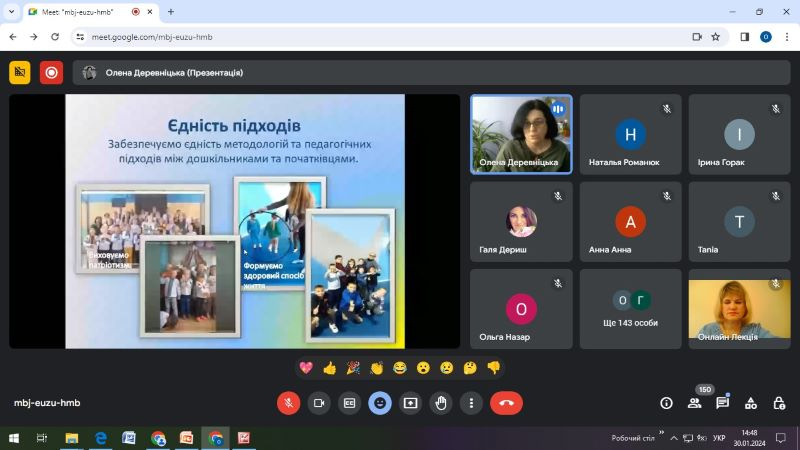Open new browser tab
Viewport: 800px width, 450px height.
pyautogui.click(x=171, y=12)
